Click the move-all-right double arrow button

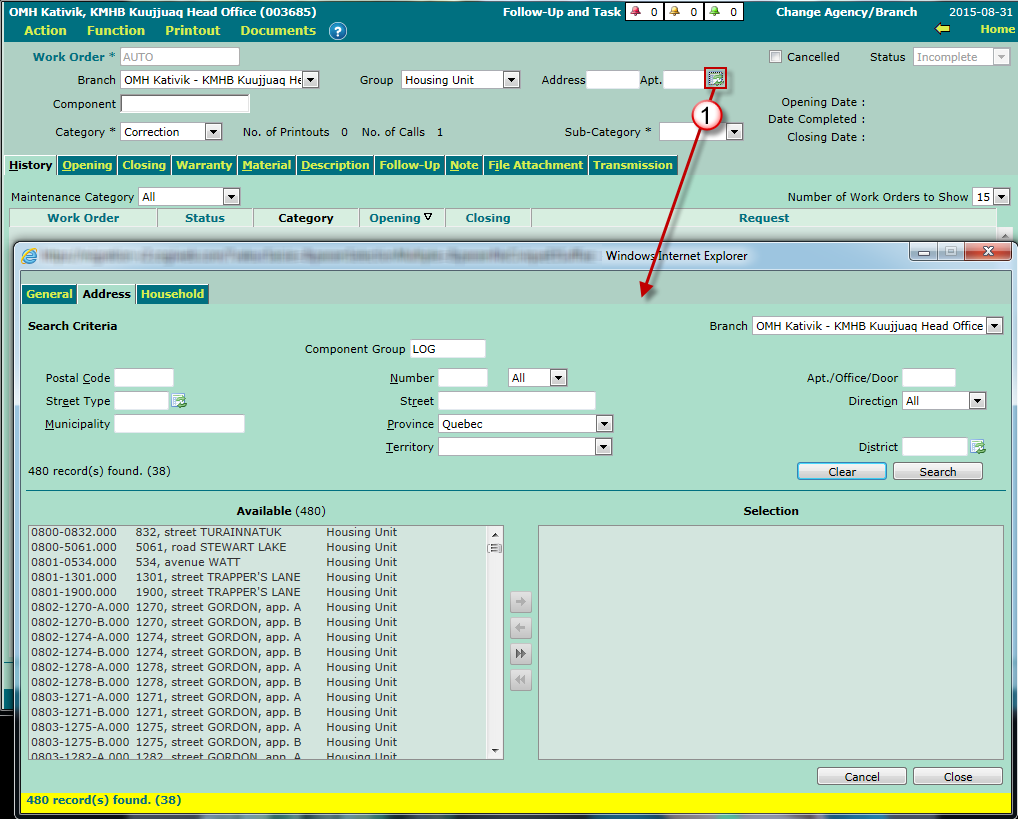pos(521,654)
